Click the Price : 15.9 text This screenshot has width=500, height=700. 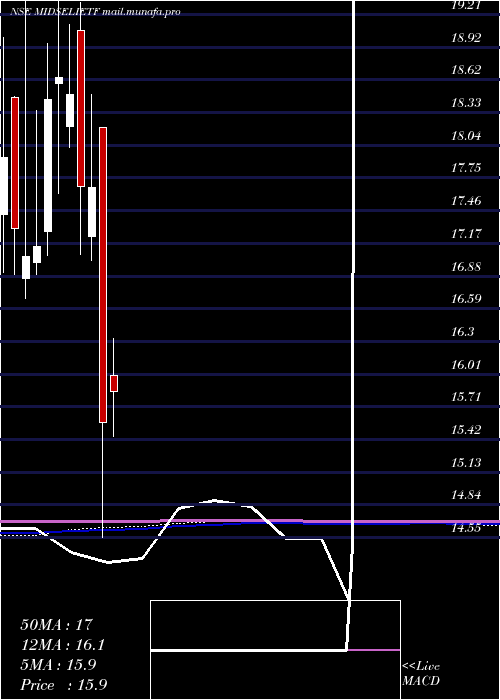tap(64, 685)
